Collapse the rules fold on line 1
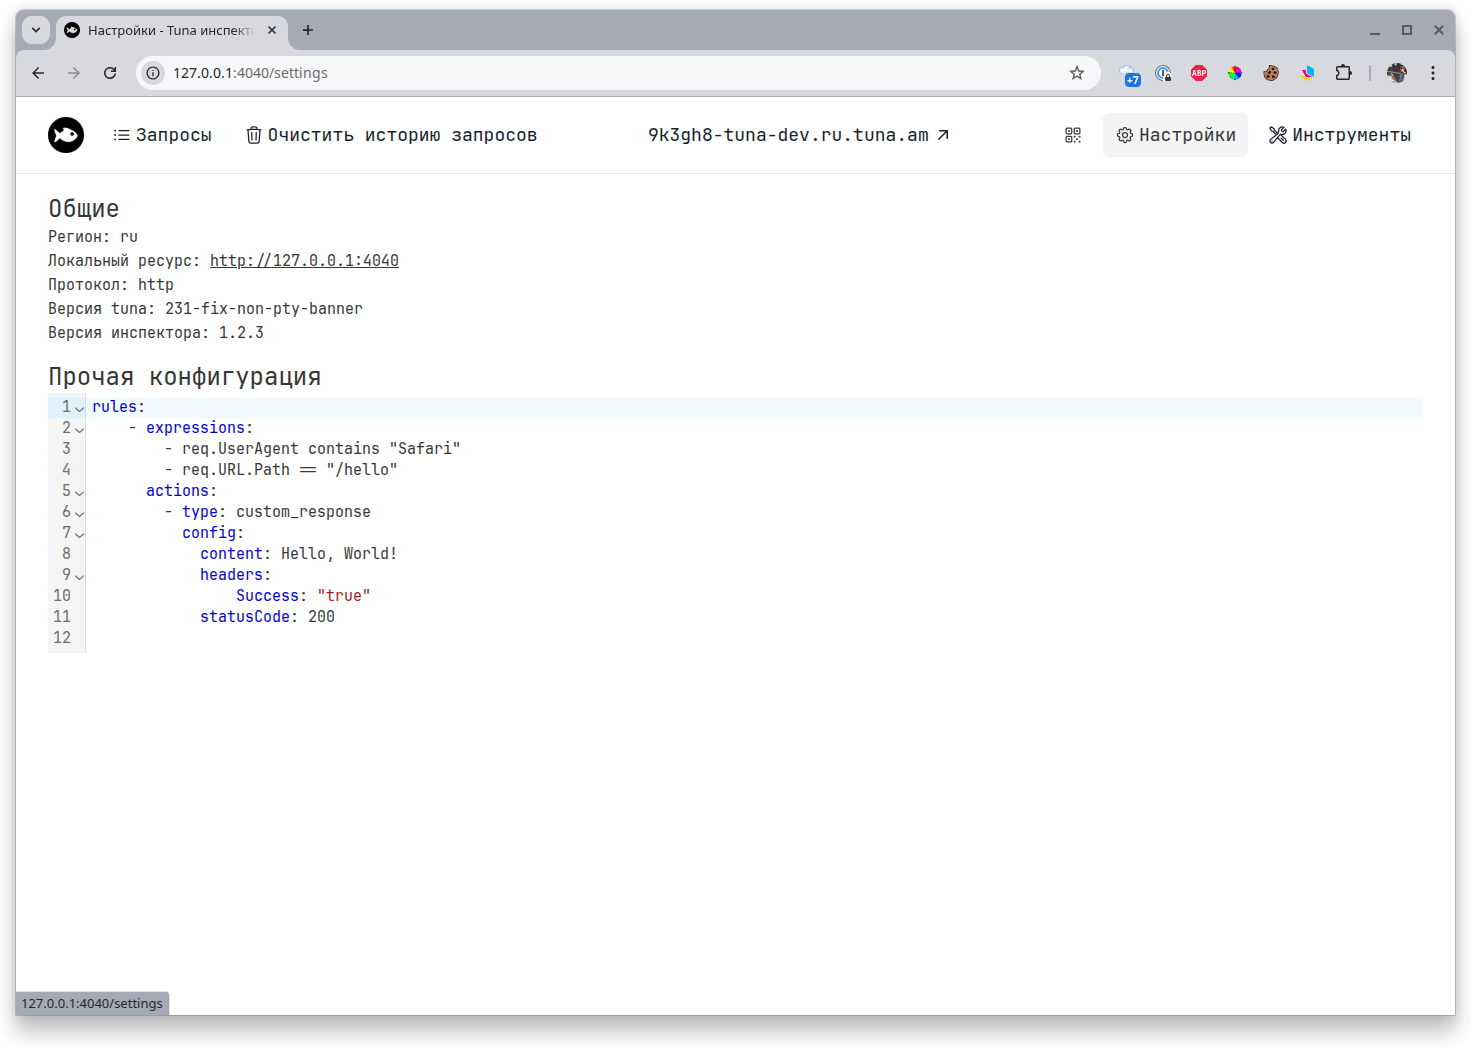Screen dimensions: 1471x1047 (79, 408)
